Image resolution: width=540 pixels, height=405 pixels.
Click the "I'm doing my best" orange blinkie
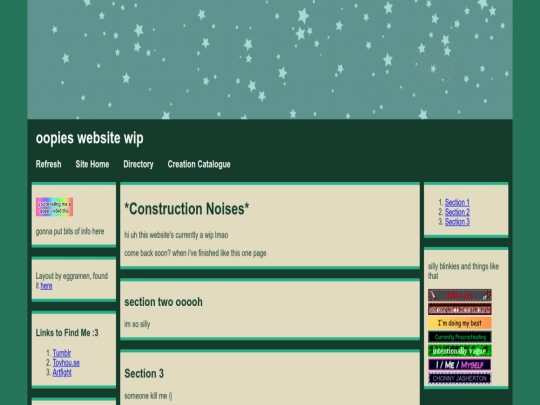coord(459,323)
